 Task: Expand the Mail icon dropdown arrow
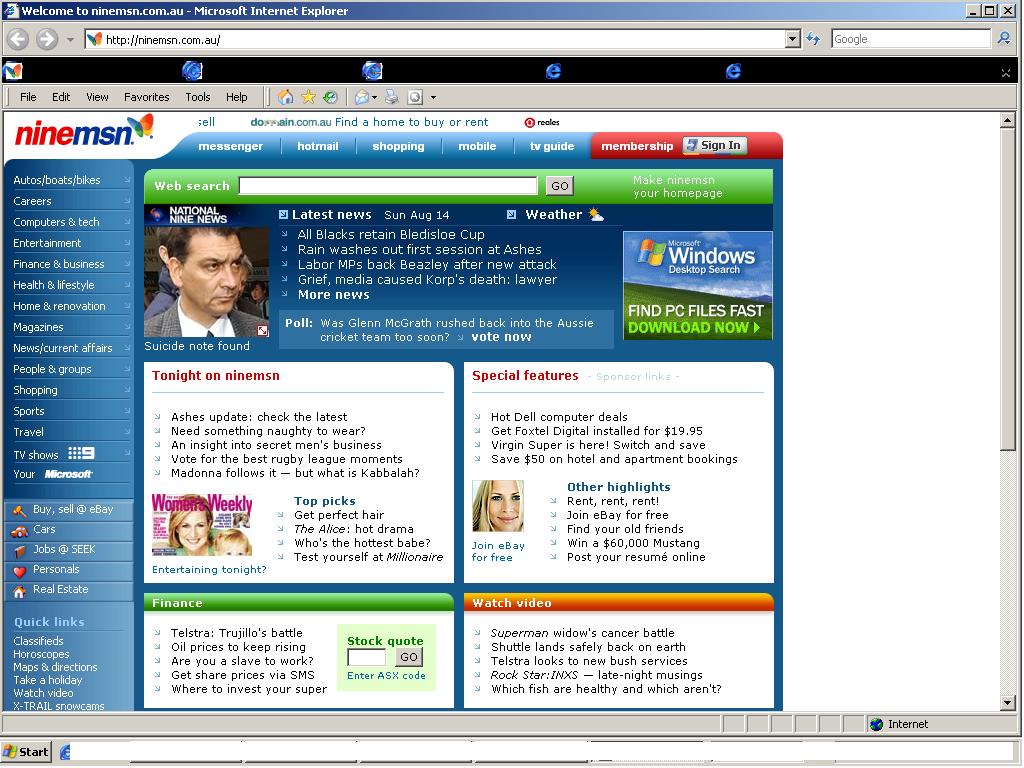click(x=374, y=98)
